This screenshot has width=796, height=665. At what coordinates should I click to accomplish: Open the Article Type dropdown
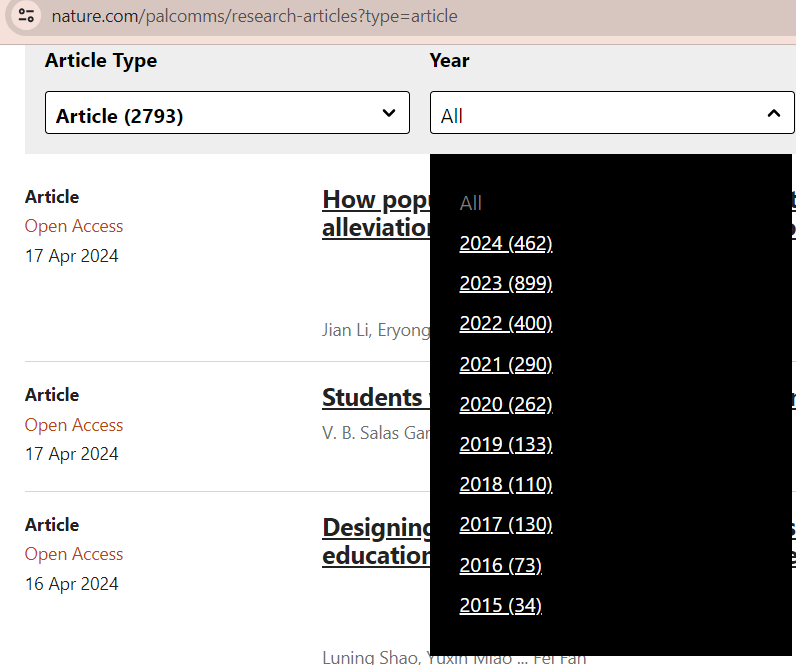[x=227, y=113]
